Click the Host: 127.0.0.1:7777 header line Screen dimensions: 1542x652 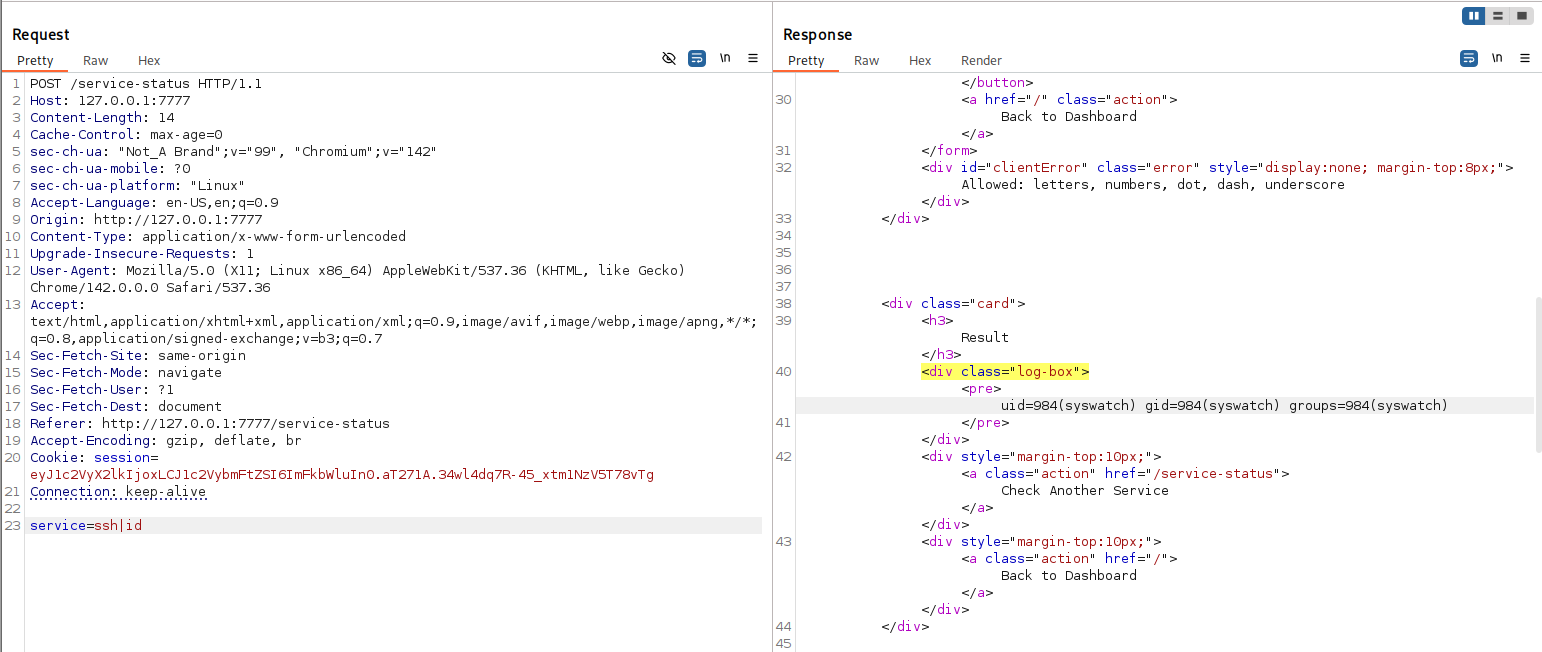[x=110, y=101]
